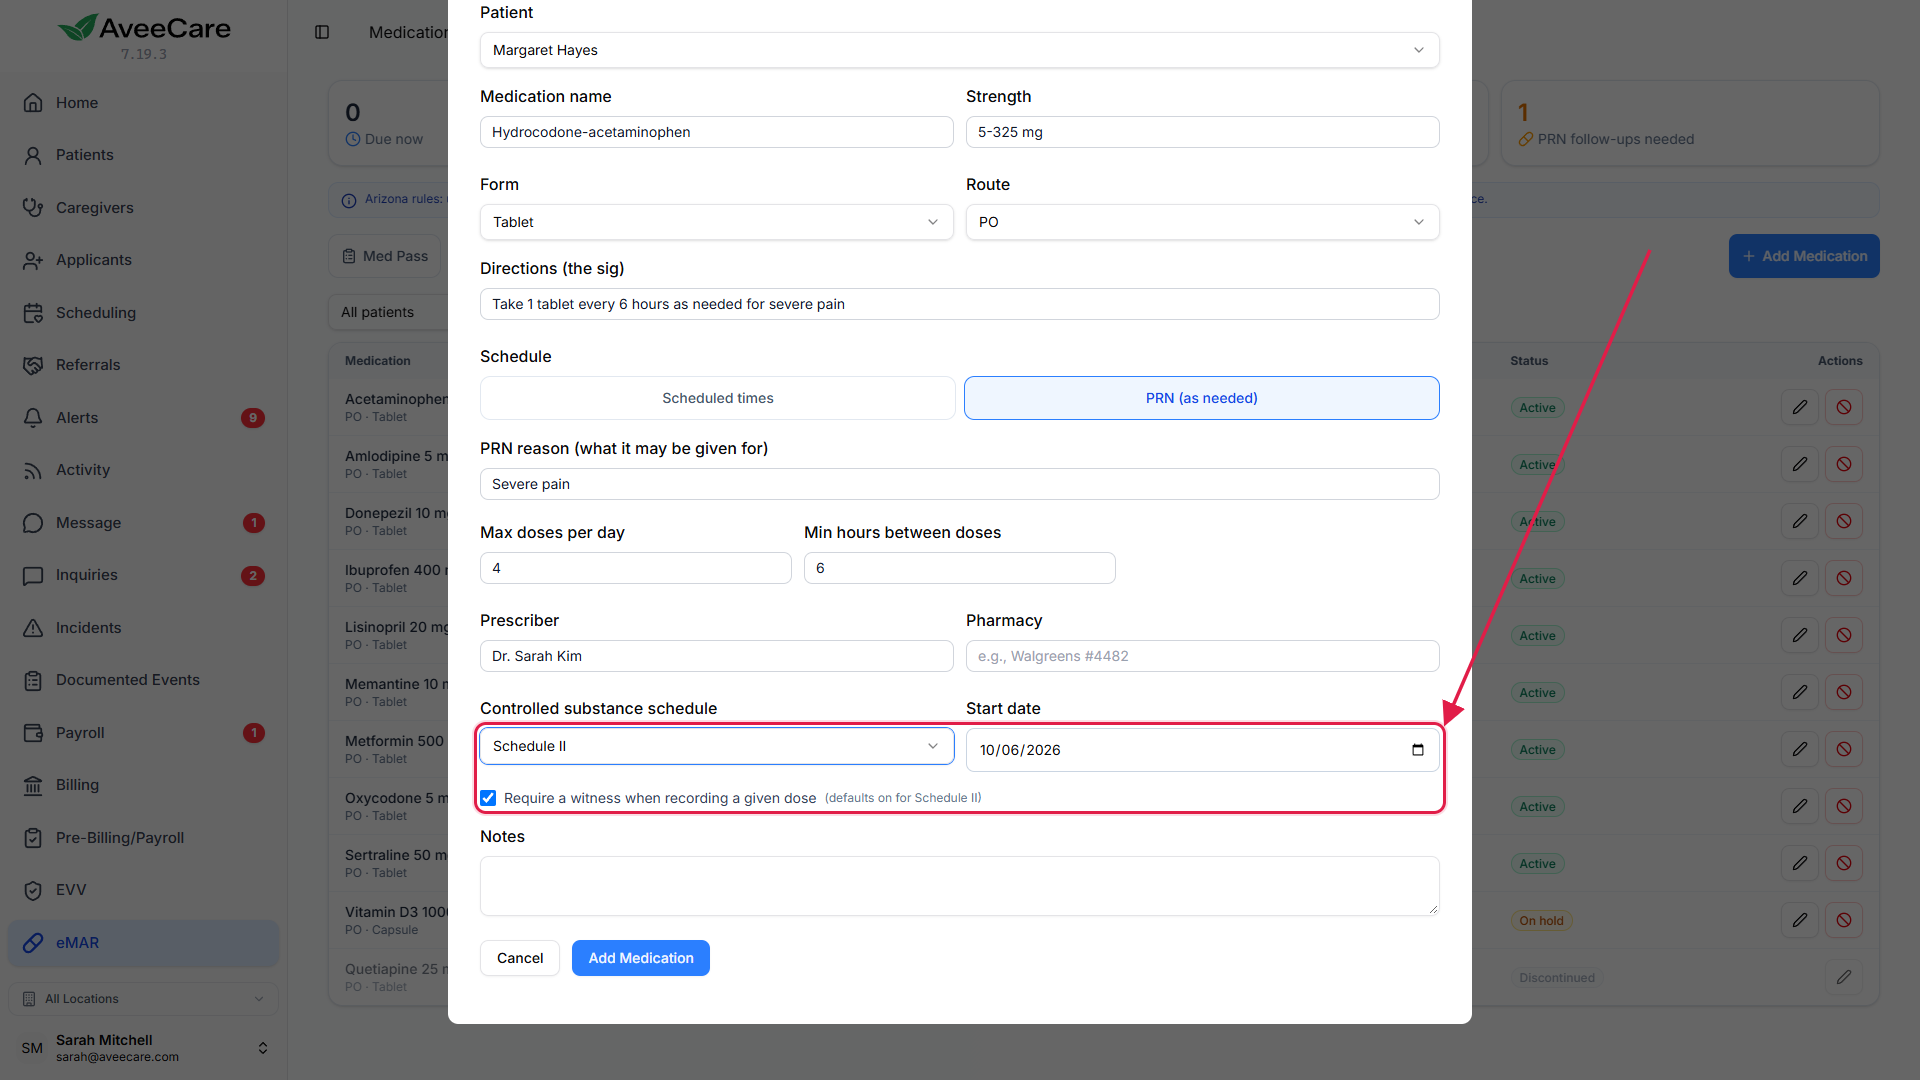
Task: Click the Strength 5-325 mg field
Action: point(1203,132)
